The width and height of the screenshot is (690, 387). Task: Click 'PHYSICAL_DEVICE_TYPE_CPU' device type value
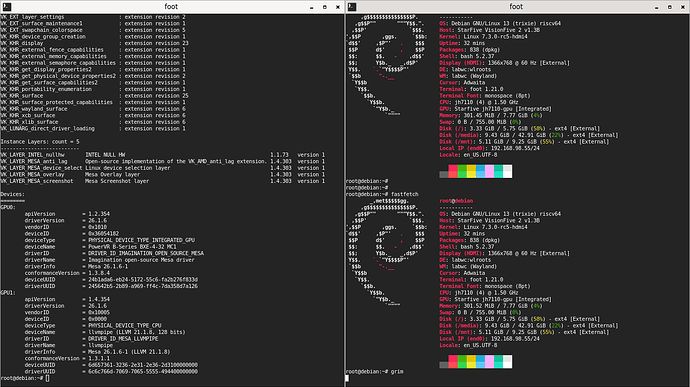click(x=125, y=326)
